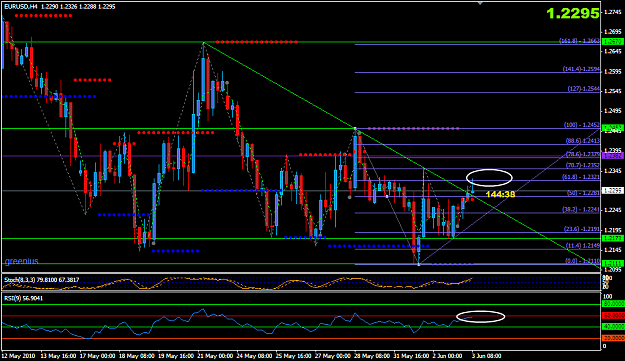The width and height of the screenshot is (625, 361).
Task: Click the Fibonacci label (78.6)-1.2379
Action: click(x=583, y=155)
